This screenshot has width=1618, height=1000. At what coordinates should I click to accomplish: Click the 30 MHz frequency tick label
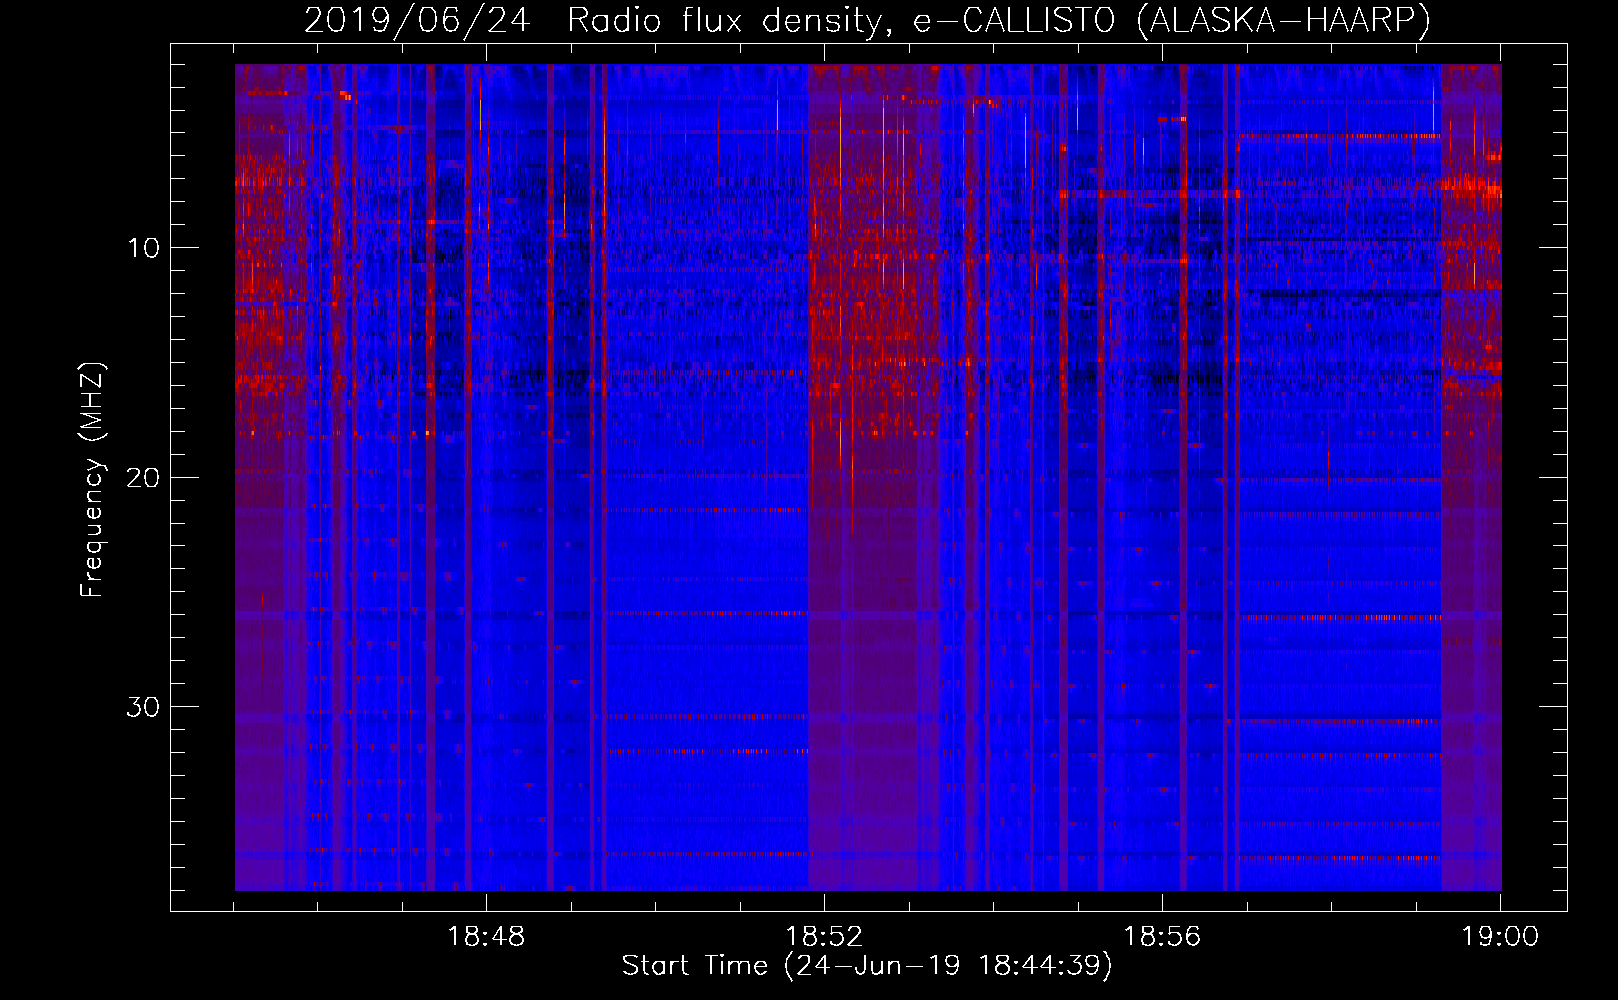pos(143,707)
